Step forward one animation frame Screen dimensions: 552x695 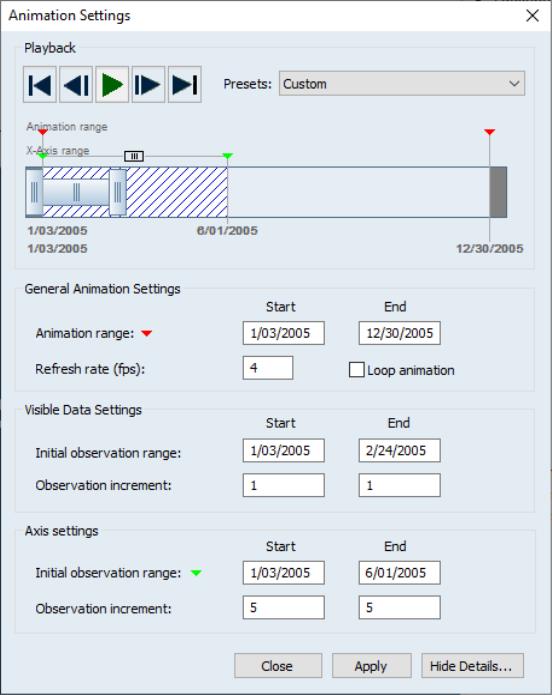[148, 85]
